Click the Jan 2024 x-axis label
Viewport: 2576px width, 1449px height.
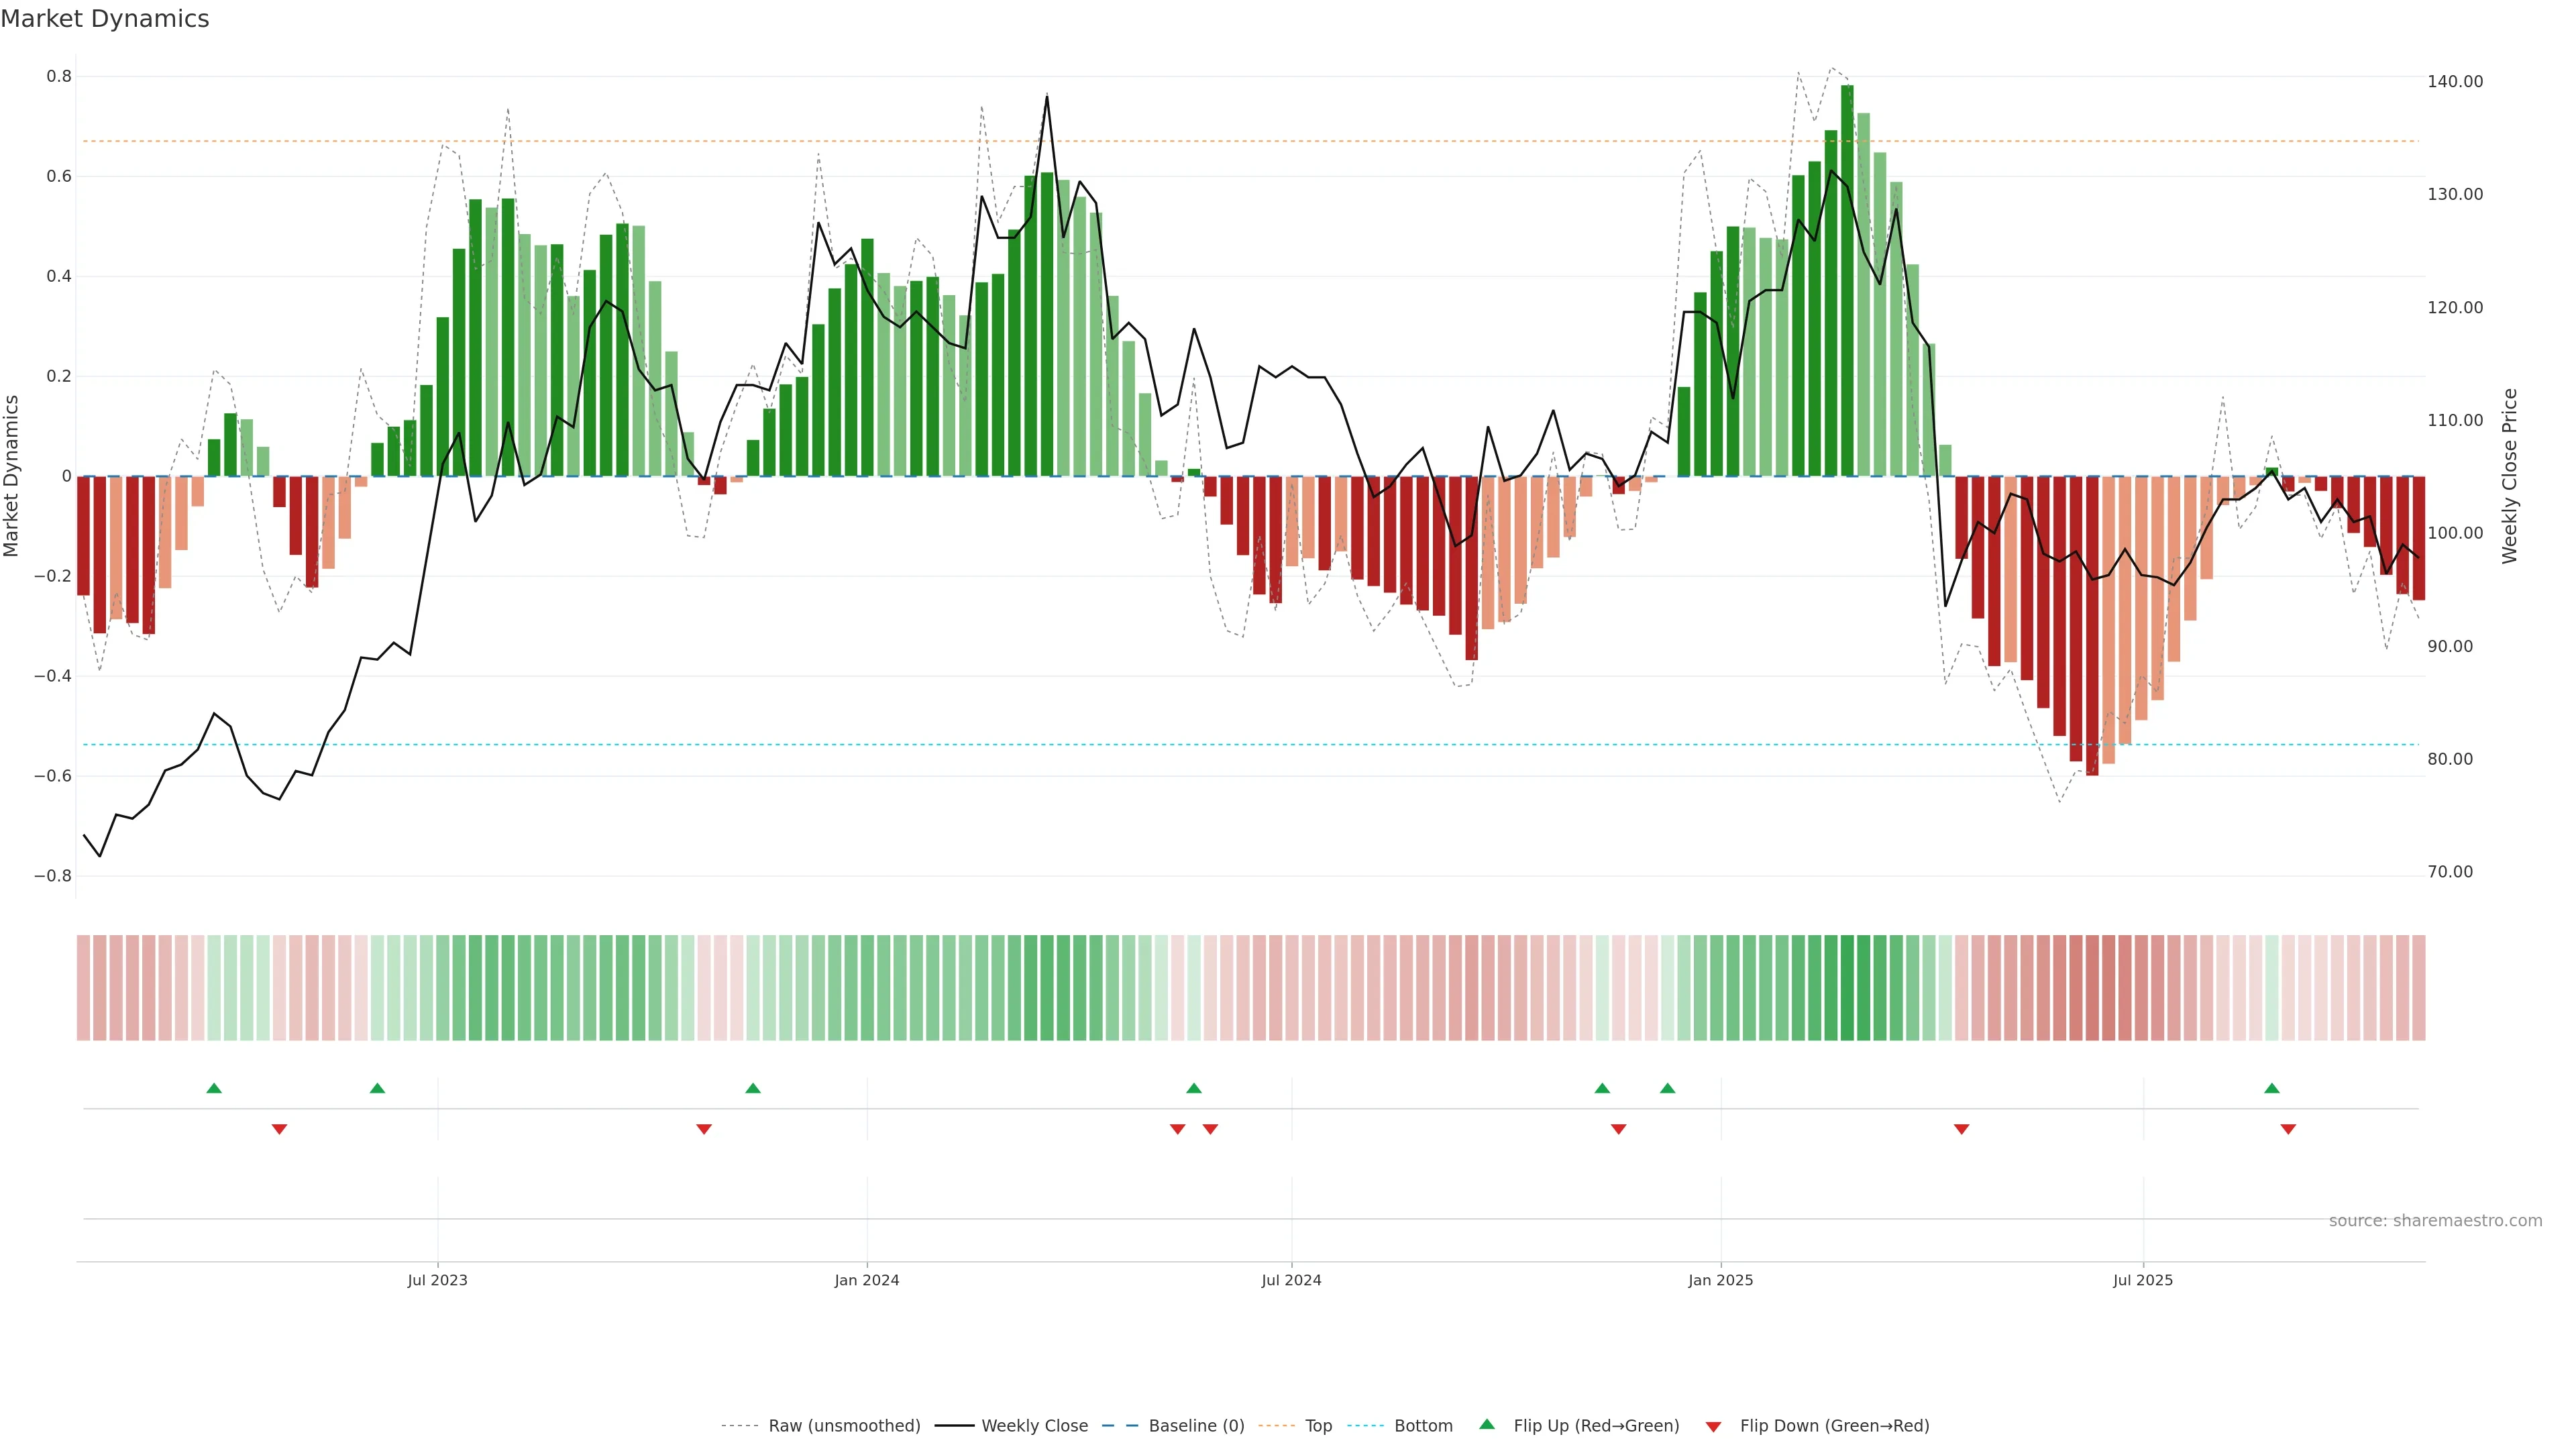pyautogui.click(x=867, y=1280)
